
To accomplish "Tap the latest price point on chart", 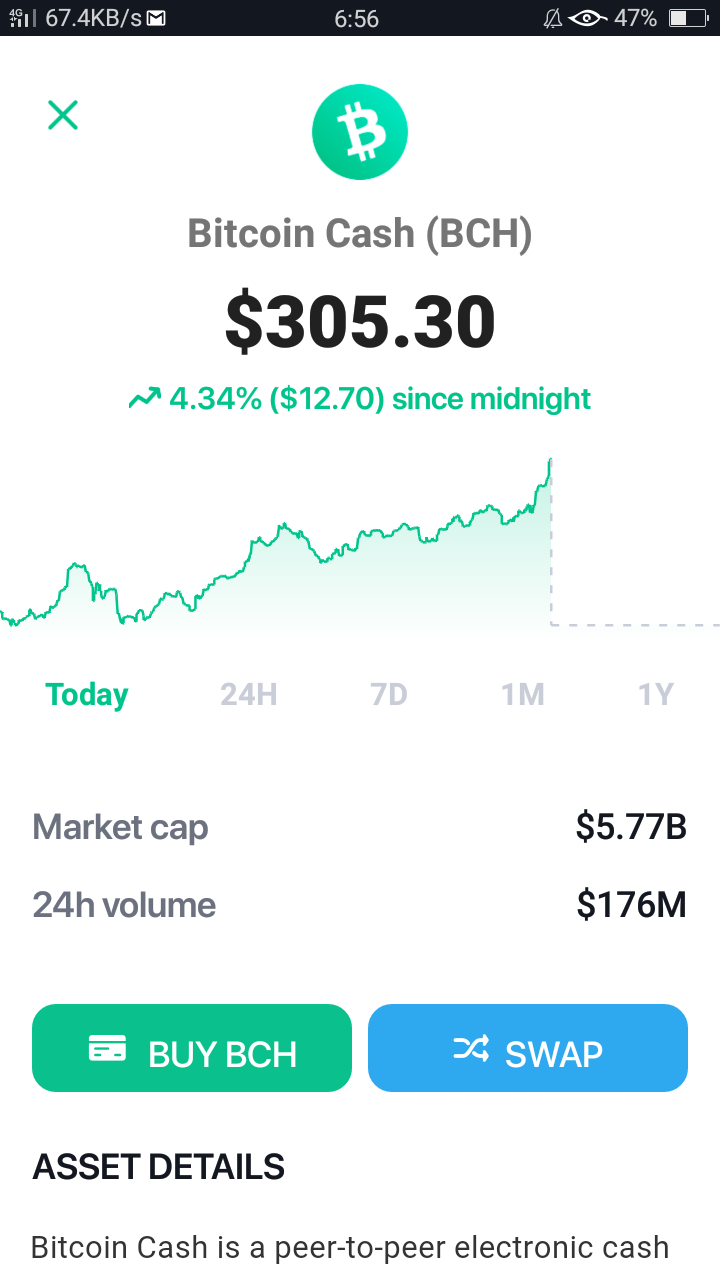I will click(550, 460).
